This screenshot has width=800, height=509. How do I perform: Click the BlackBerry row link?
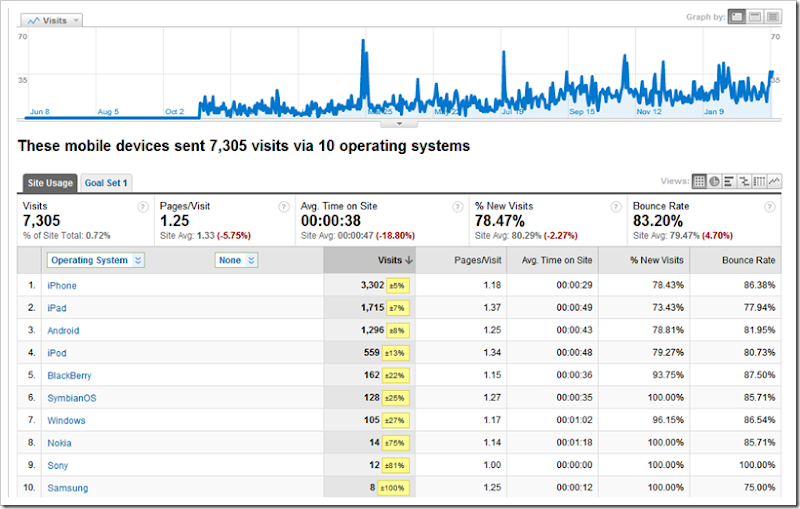[x=68, y=376]
